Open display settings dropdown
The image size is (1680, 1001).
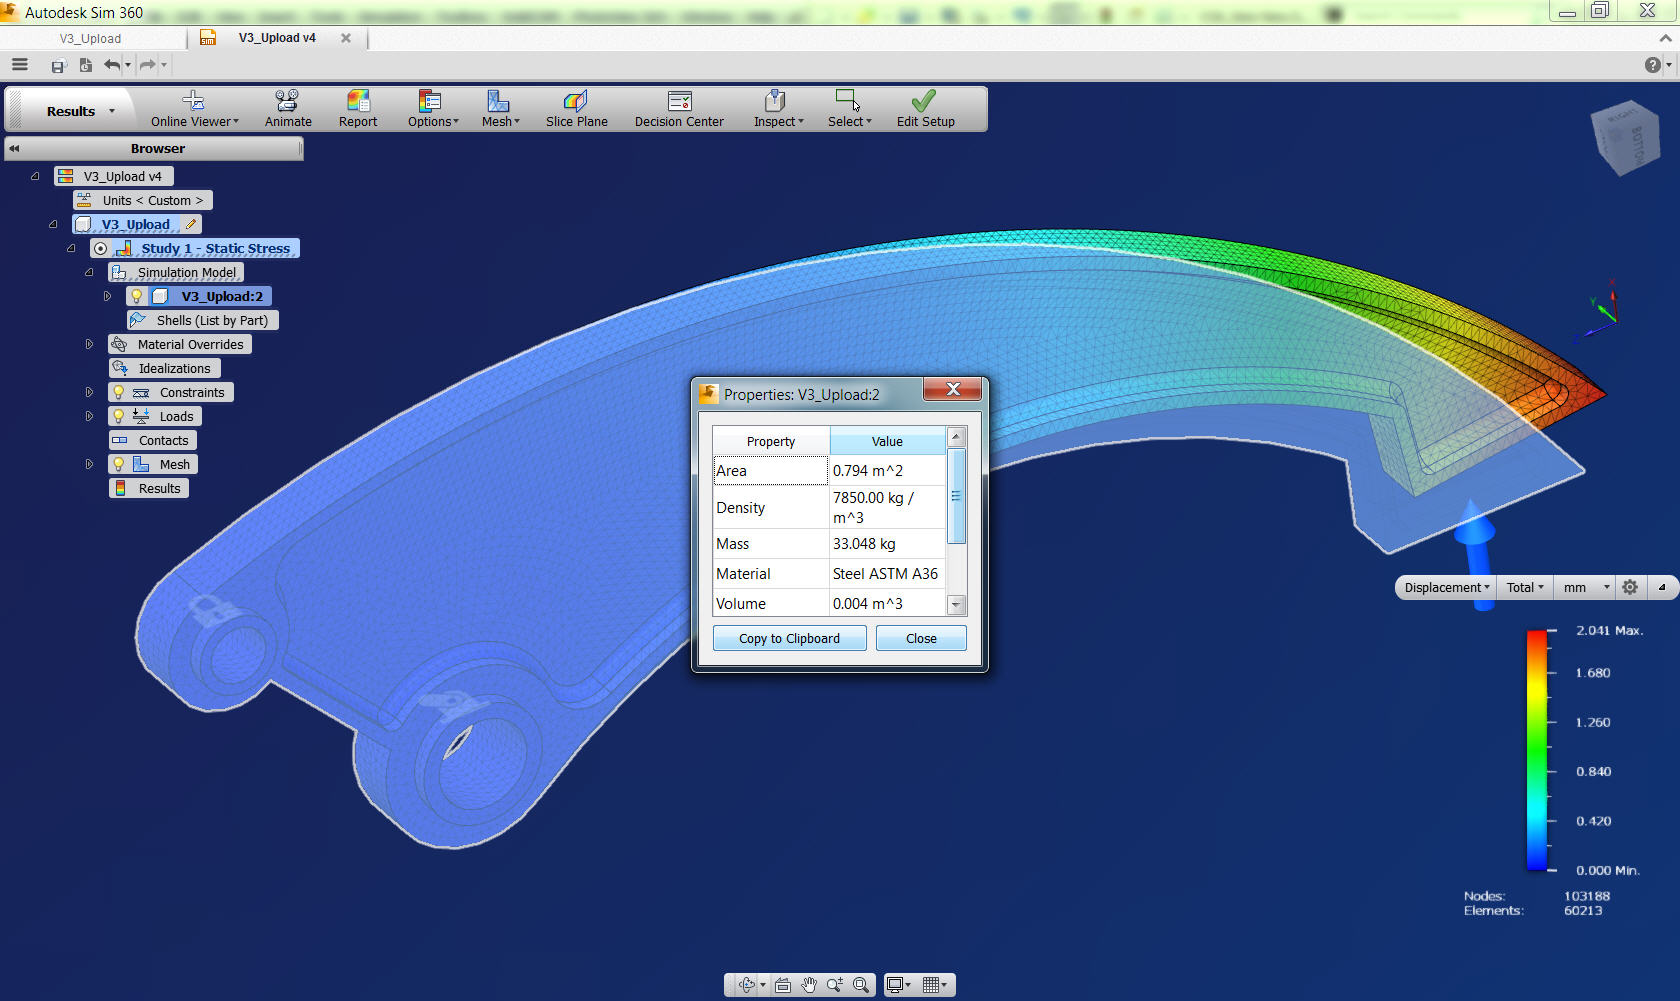click(x=898, y=985)
